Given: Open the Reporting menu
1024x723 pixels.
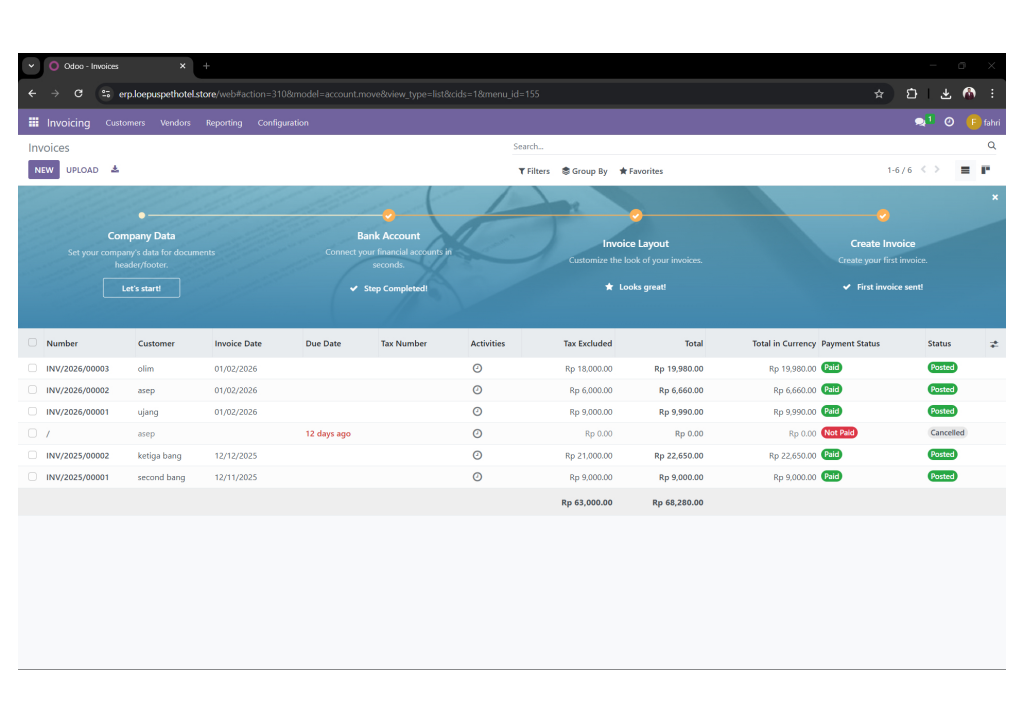Looking at the screenshot, I should tap(224, 123).
